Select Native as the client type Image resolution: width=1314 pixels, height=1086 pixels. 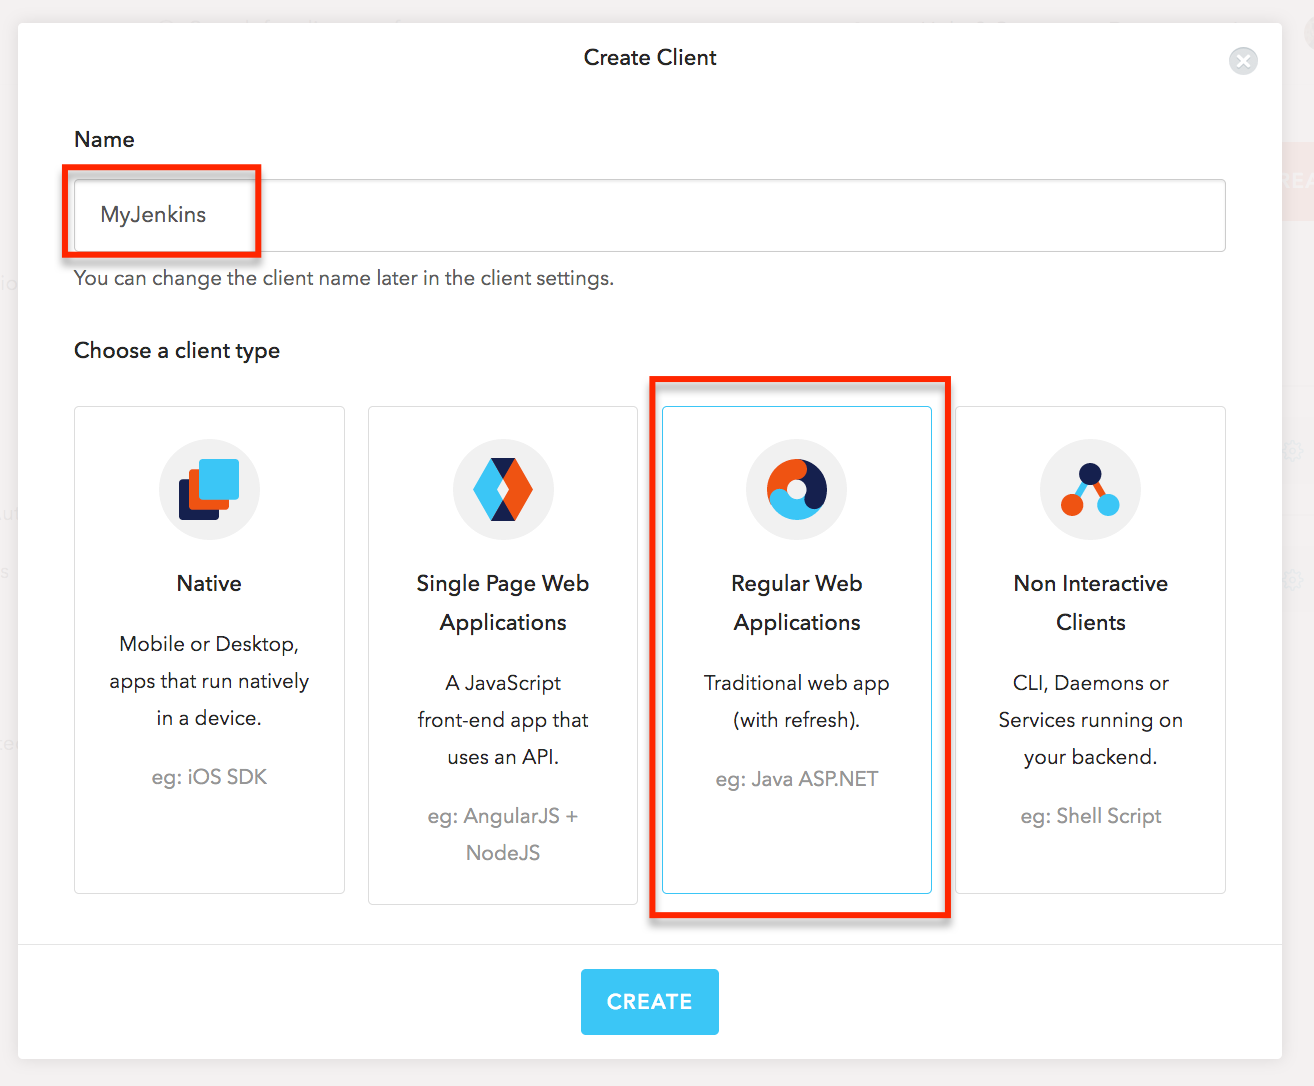pyautogui.click(x=209, y=650)
